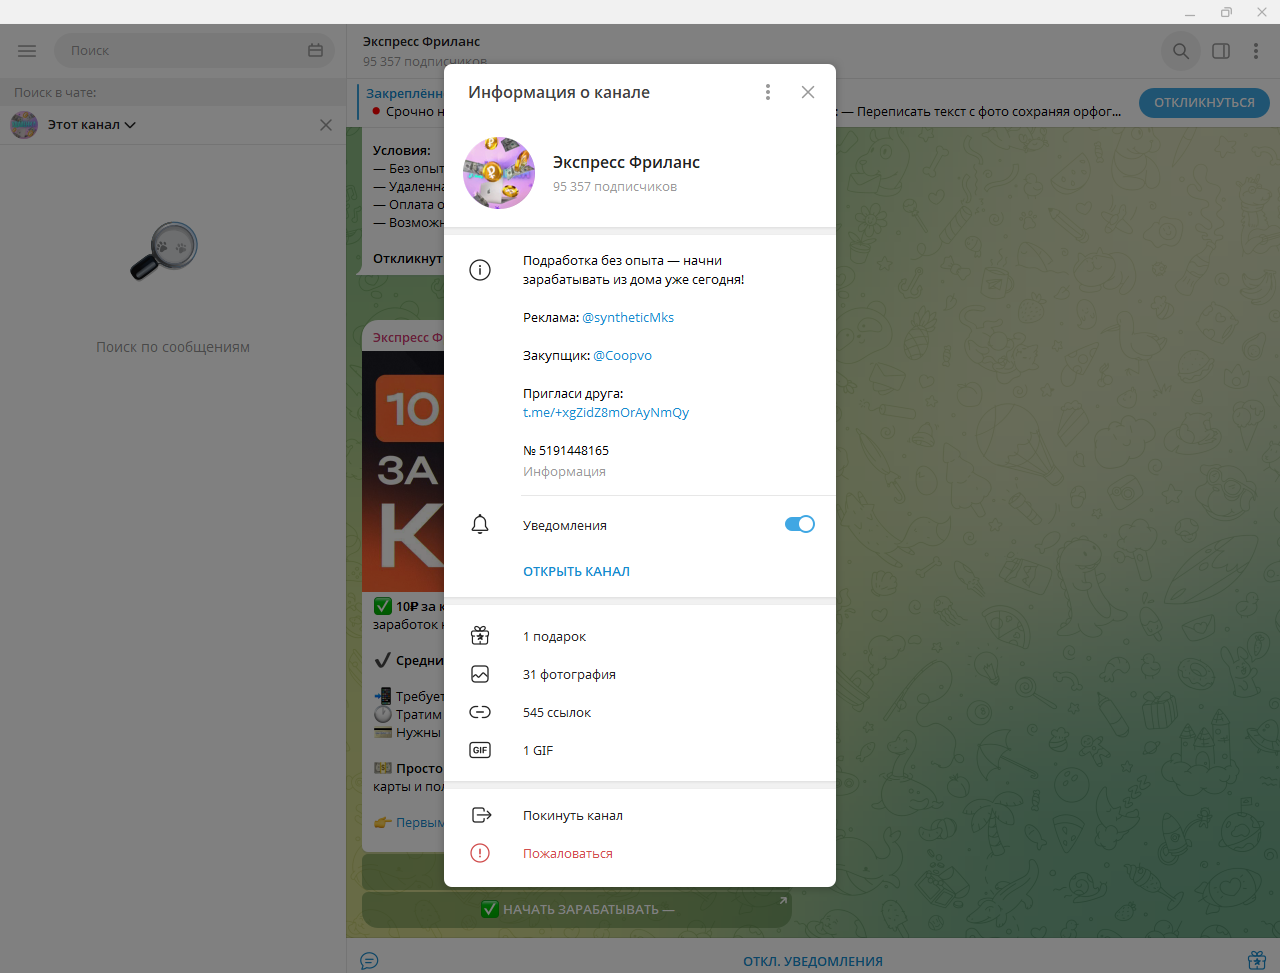Open the hamburger main menu
The width and height of the screenshot is (1280, 973).
pos(27,51)
